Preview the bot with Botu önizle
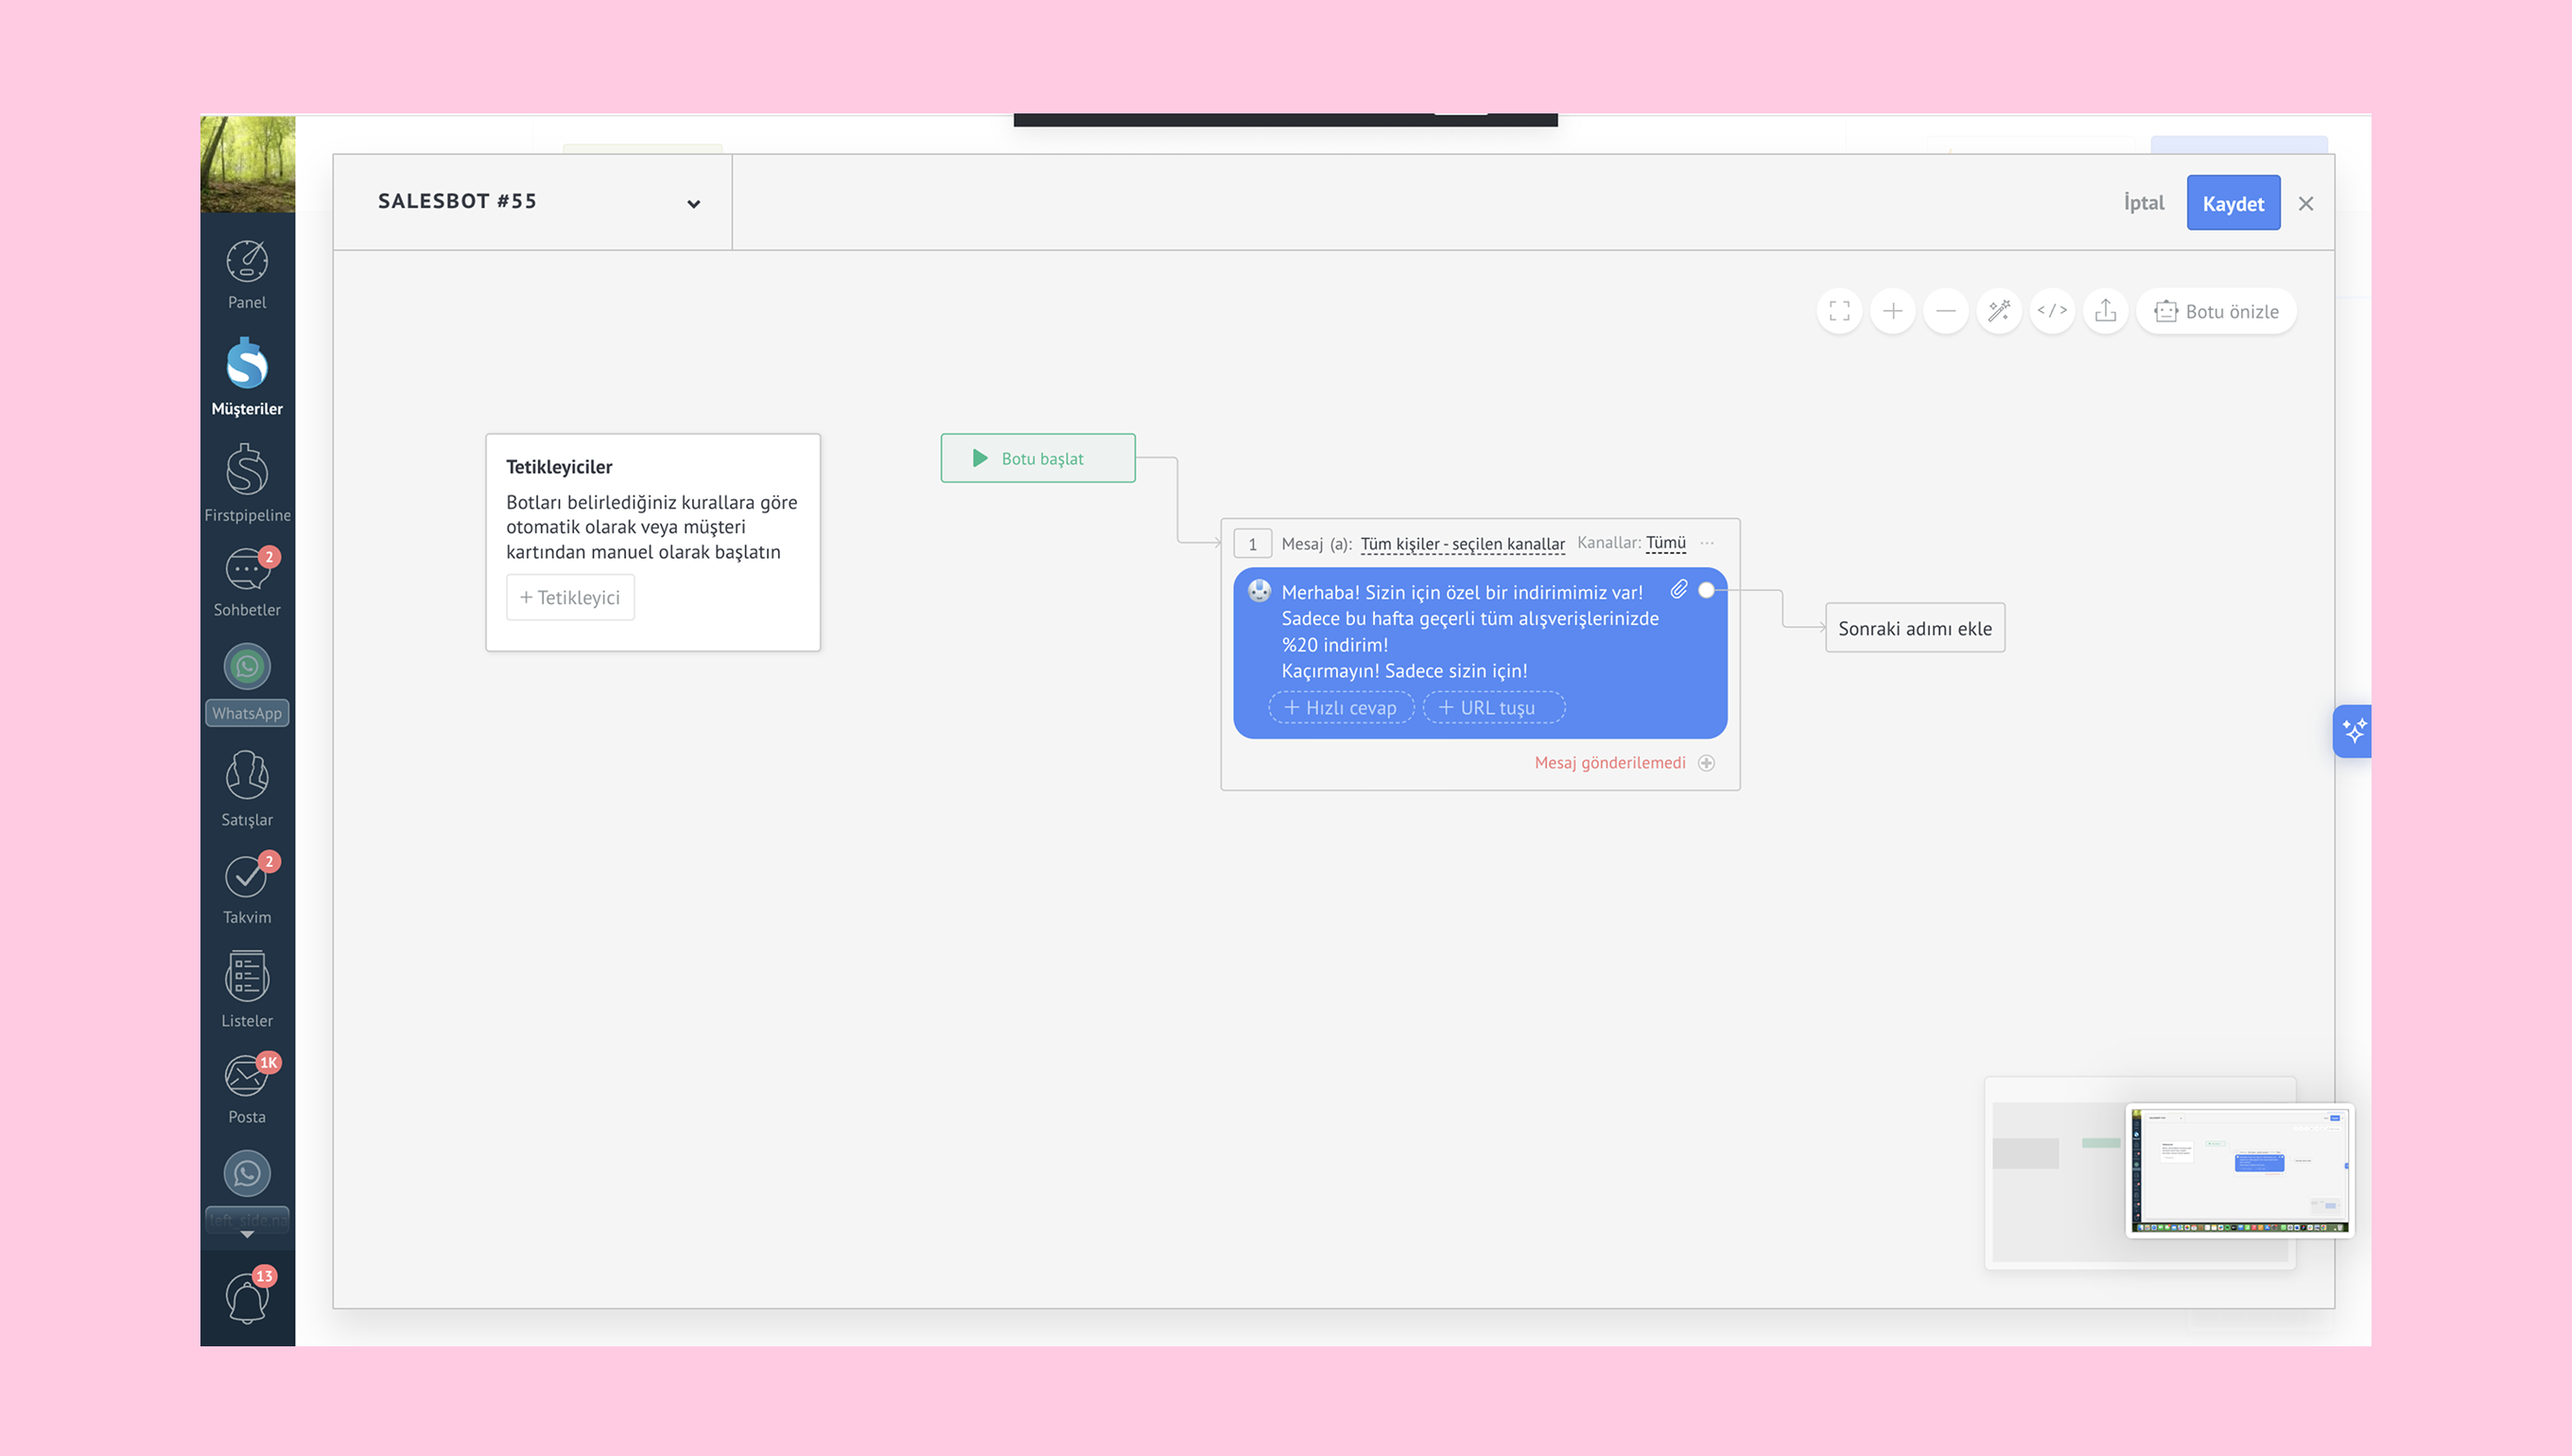This screenshot has width=2572, height=1456. (2216, 311)
